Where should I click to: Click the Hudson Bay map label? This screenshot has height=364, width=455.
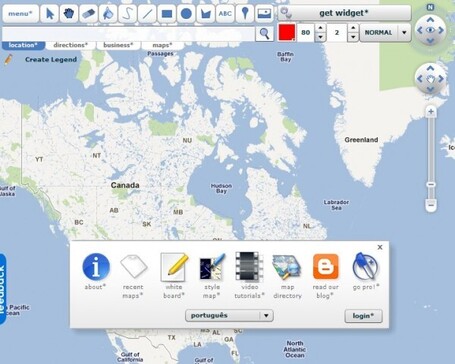click(x=221, y=188)
